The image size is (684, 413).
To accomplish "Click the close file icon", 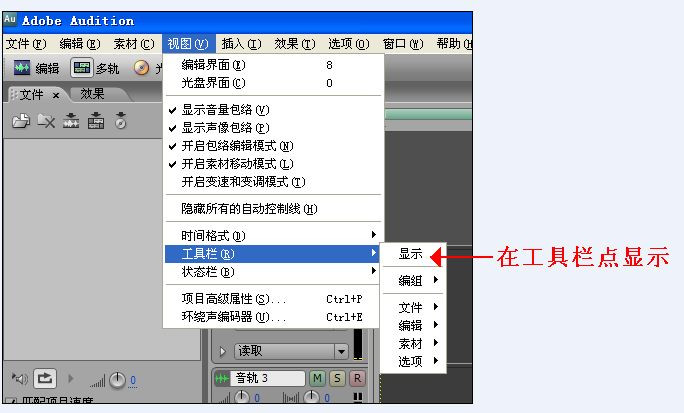I will click(46, 121).
